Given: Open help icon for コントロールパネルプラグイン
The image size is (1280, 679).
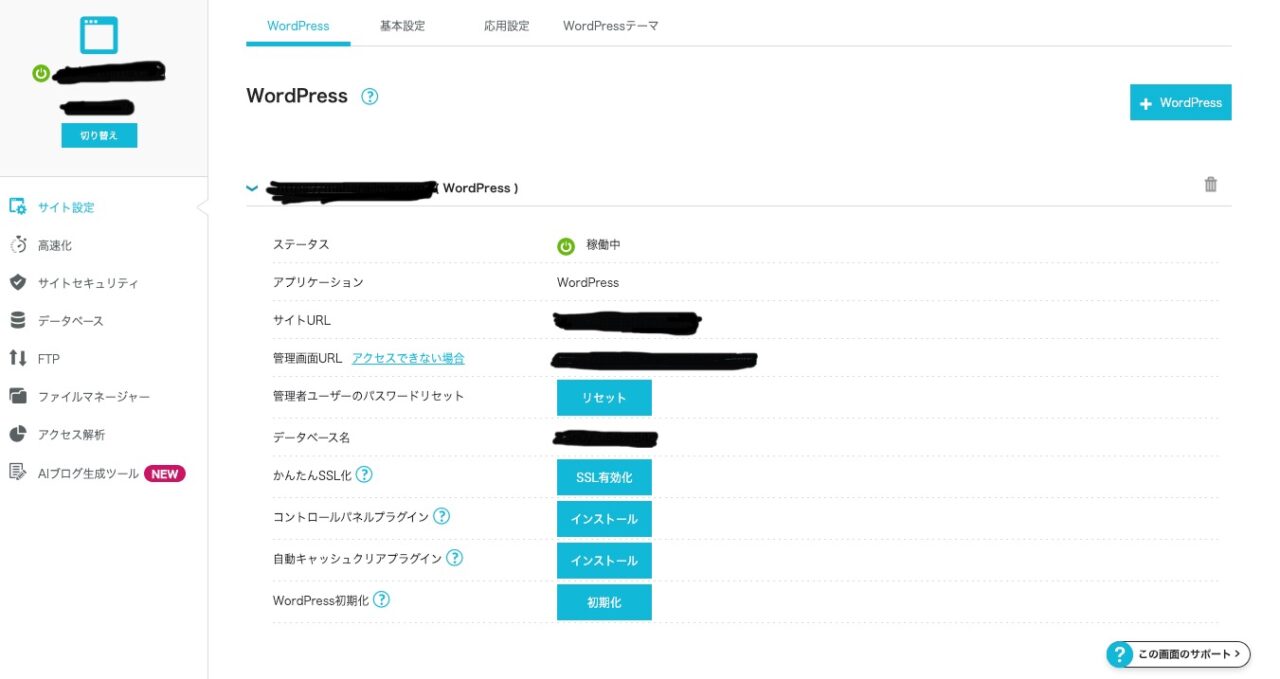Looking at the screenshot, I should pyautogui.click(x=441, y=516).
